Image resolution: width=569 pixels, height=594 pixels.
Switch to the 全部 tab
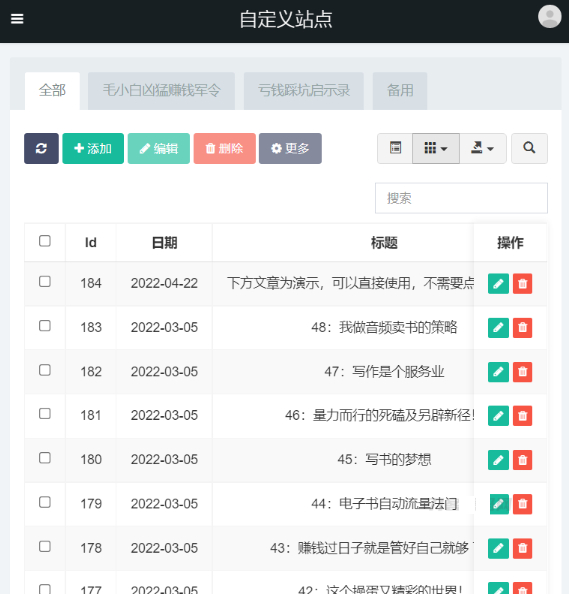52,91
